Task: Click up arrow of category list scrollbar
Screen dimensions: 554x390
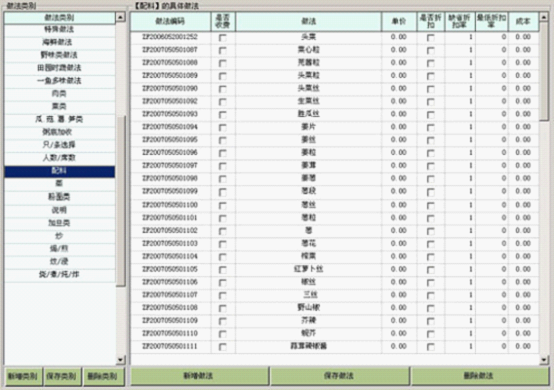Action: (x=120, y=17)
